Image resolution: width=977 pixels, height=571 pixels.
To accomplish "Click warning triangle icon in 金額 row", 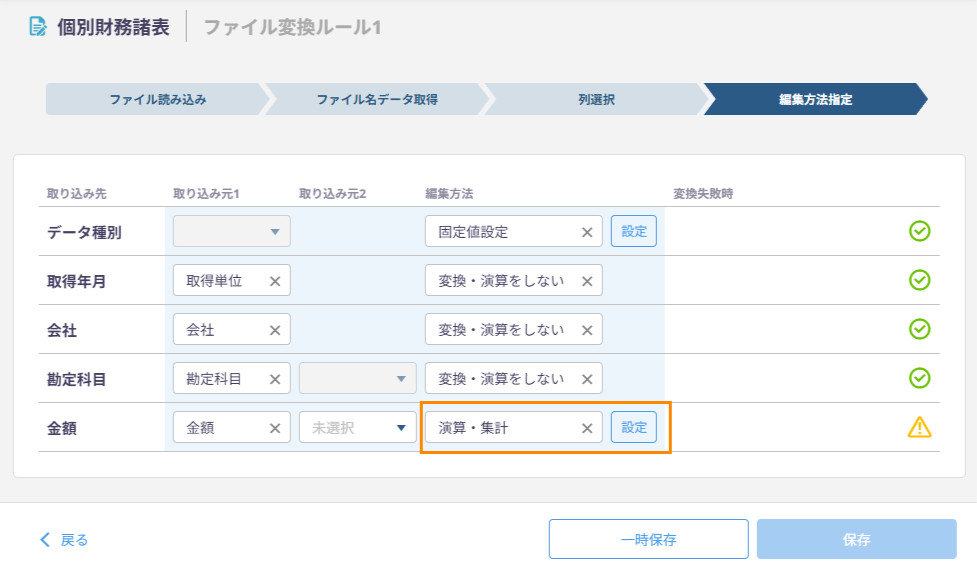I will [x=920, y=427].
